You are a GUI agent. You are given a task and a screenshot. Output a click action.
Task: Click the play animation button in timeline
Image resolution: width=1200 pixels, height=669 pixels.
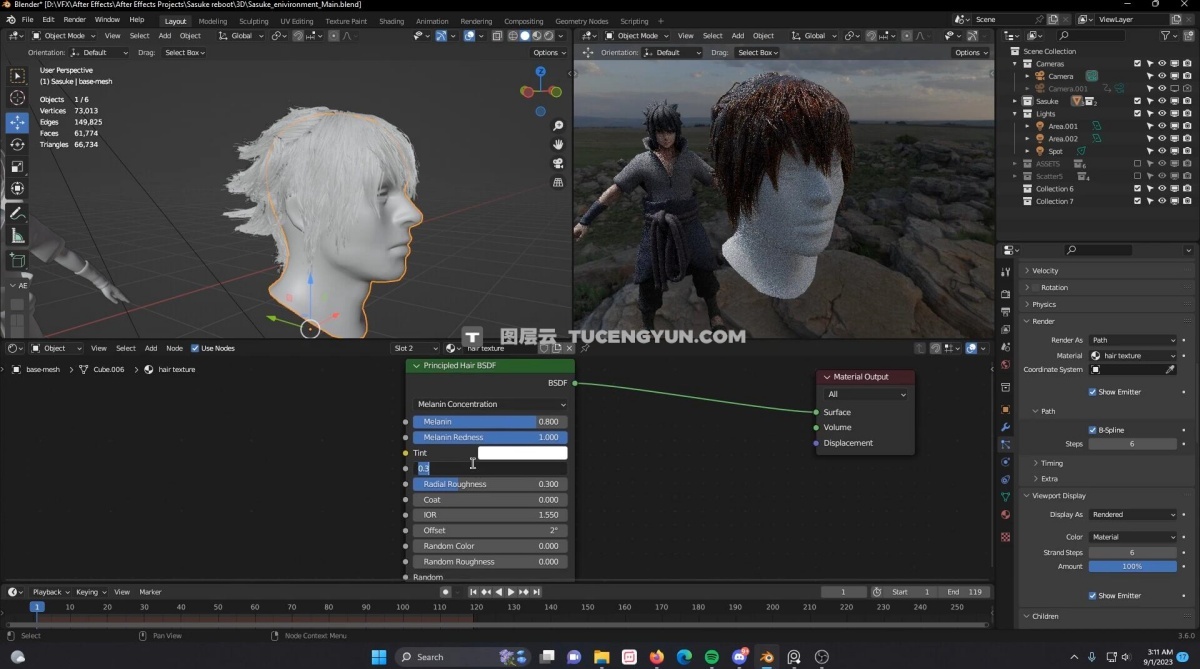pyautogui.click(x=511, y=592)
